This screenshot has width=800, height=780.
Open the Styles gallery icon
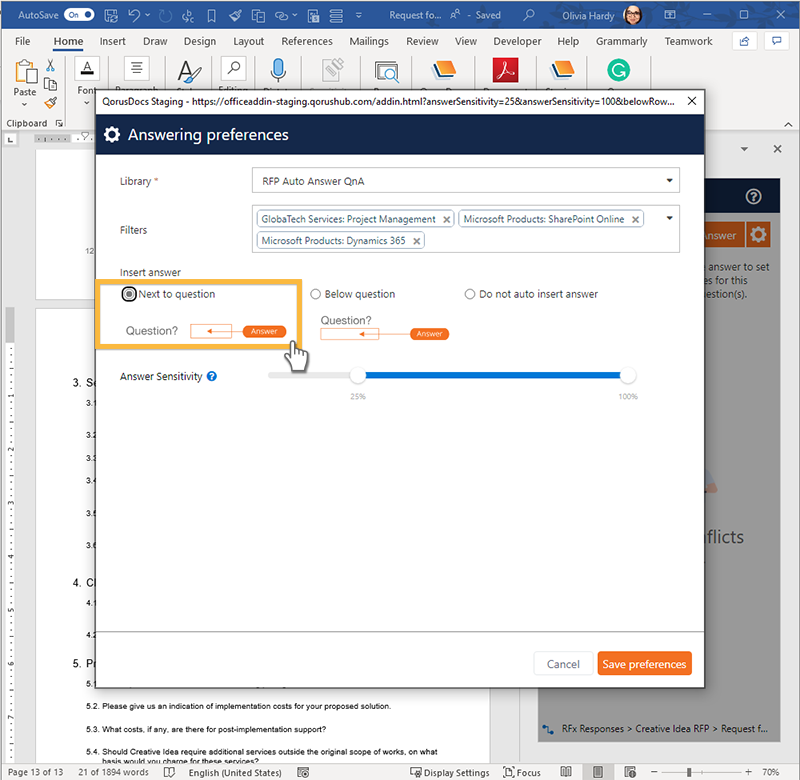click(x=189, y=71)
